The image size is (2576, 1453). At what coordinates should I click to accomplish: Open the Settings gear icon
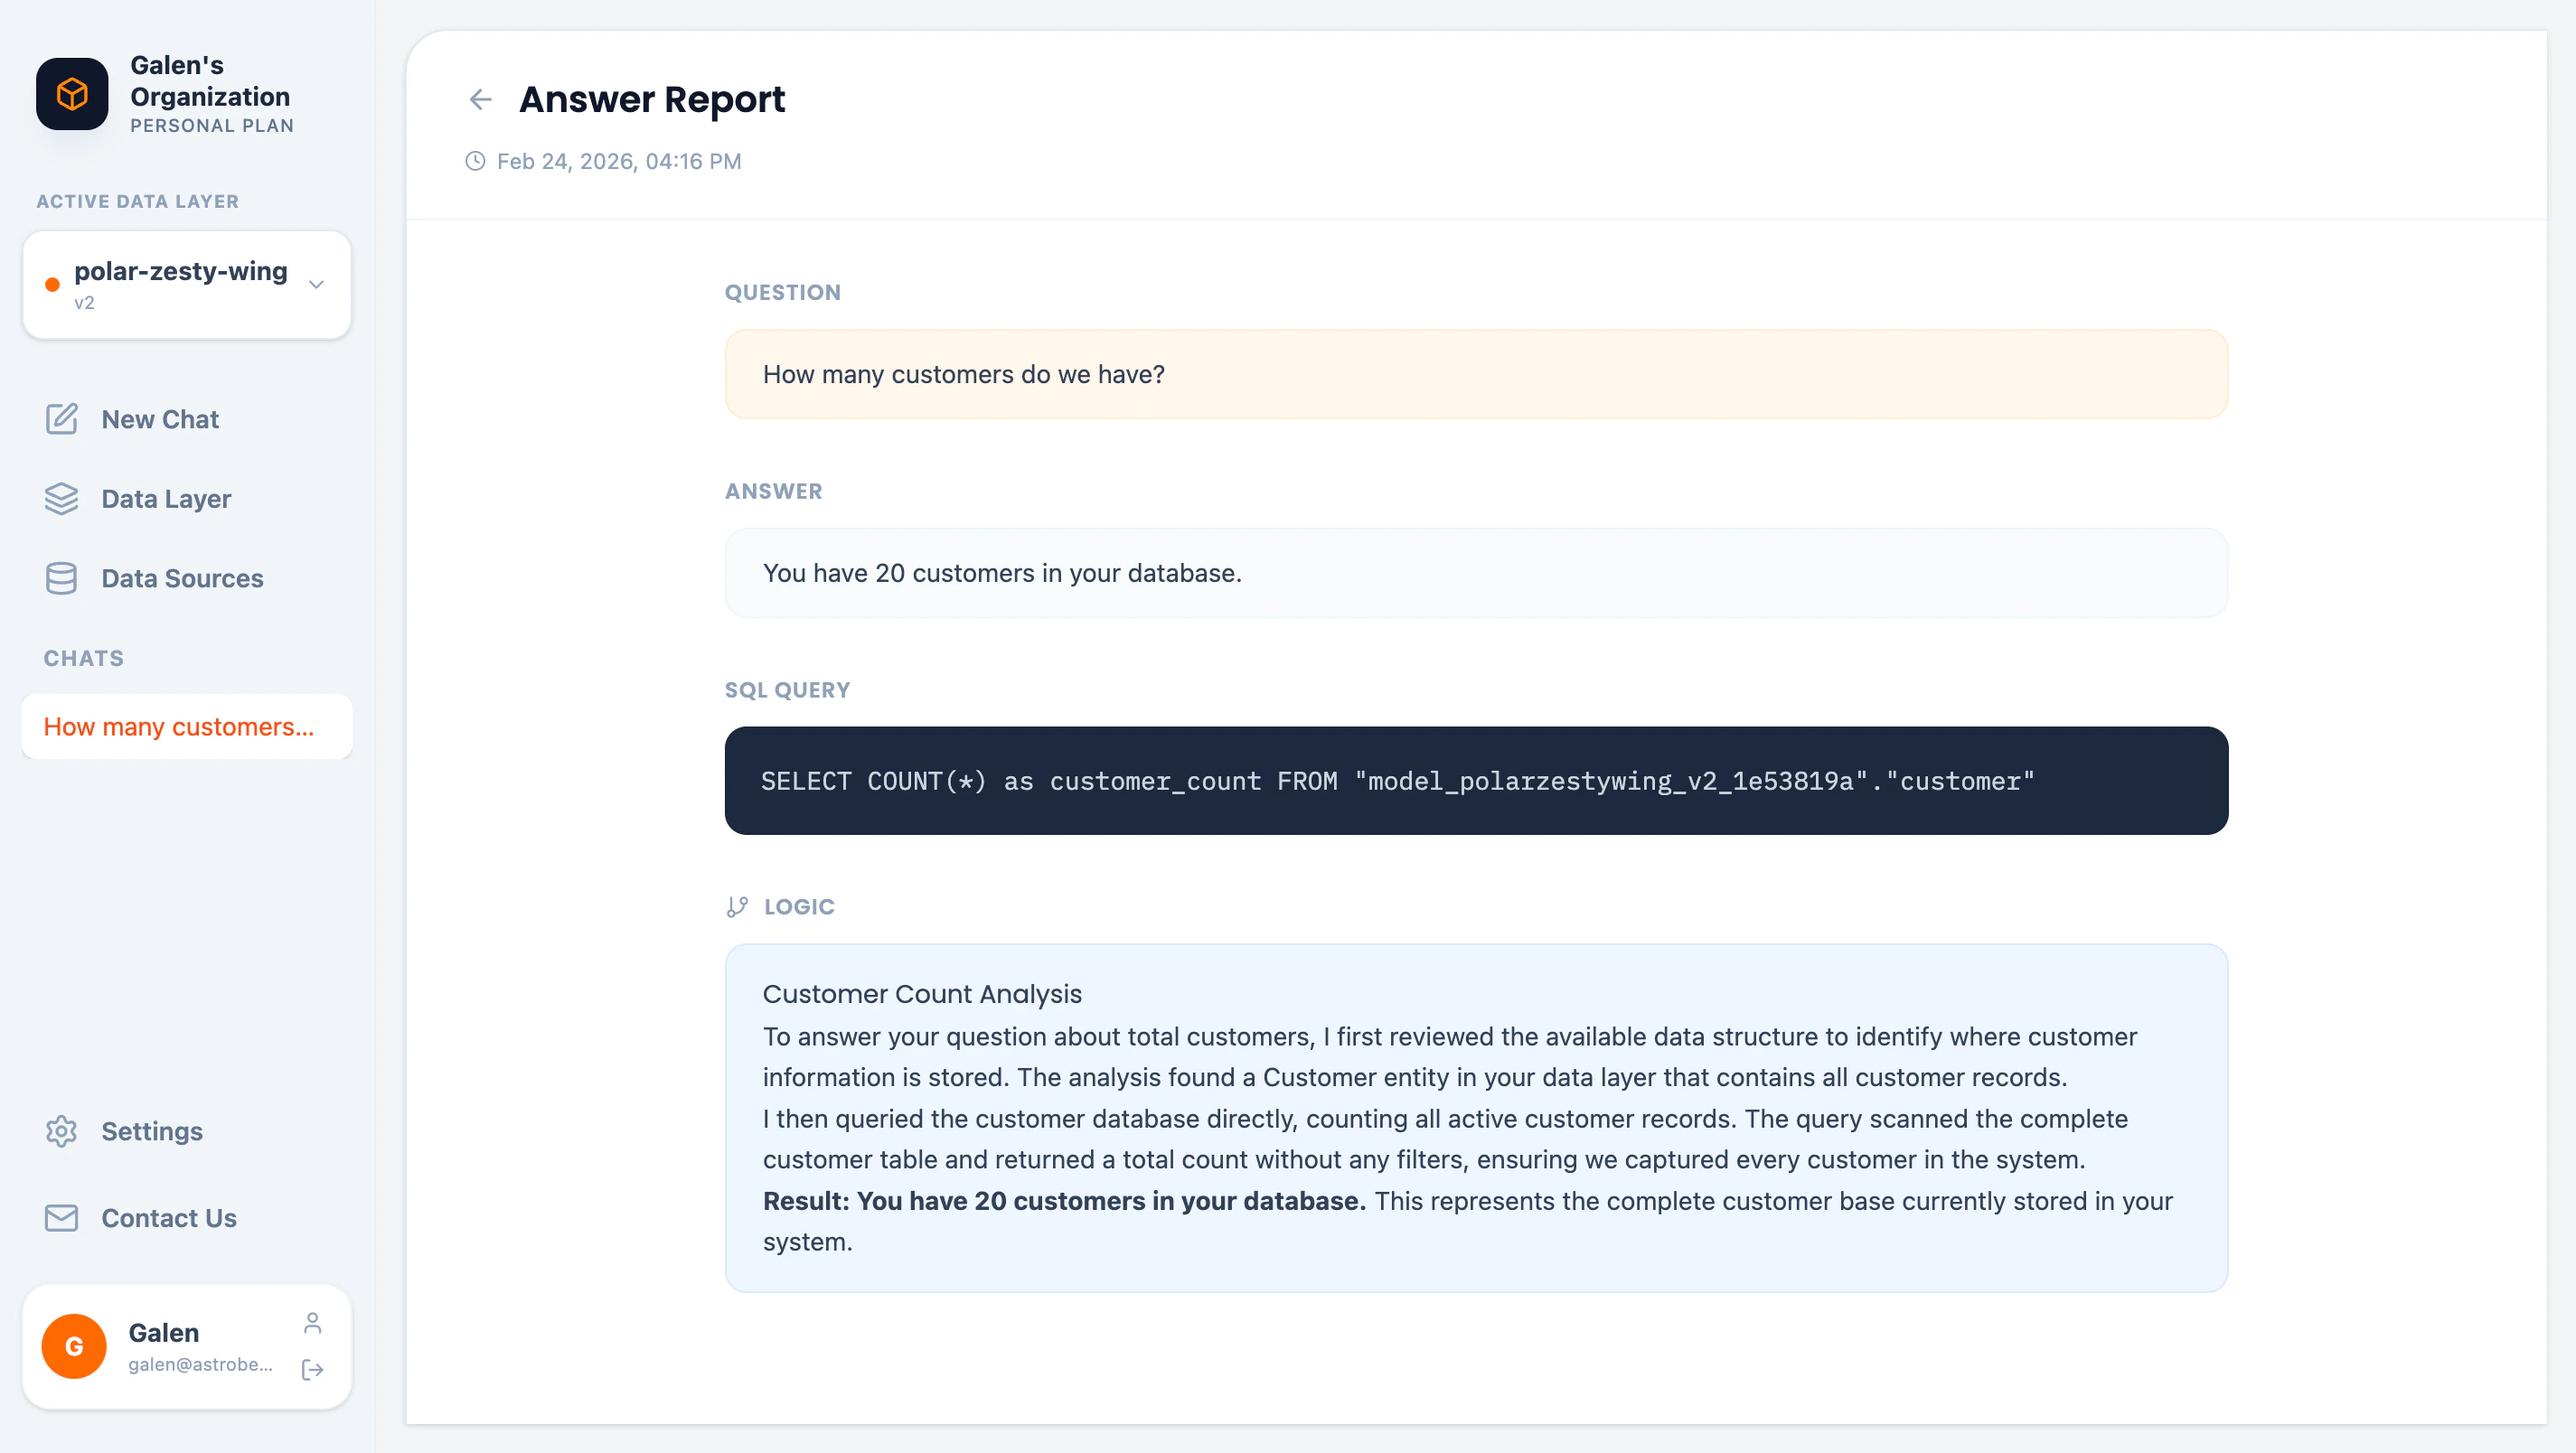point(61,1131)
